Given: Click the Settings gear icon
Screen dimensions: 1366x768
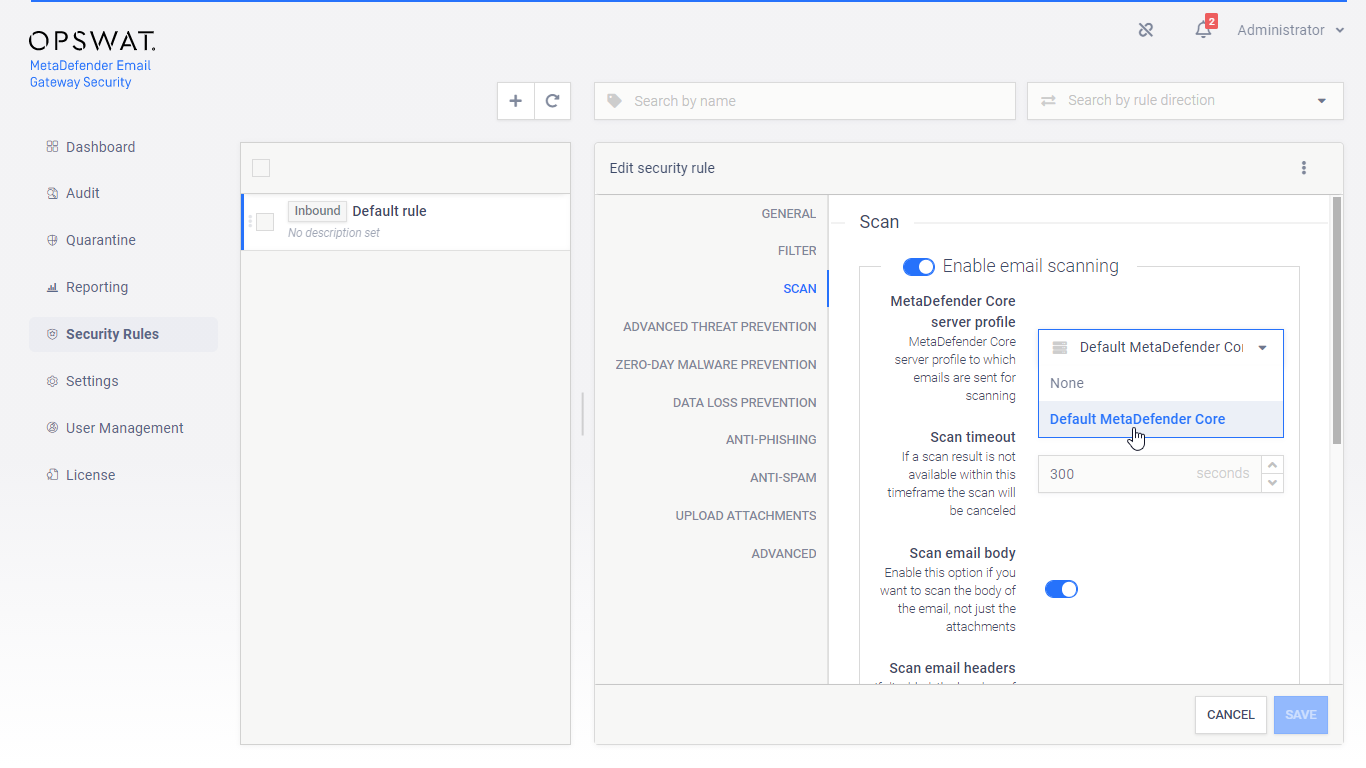Looking at the screenshot, I should point(52,381).
